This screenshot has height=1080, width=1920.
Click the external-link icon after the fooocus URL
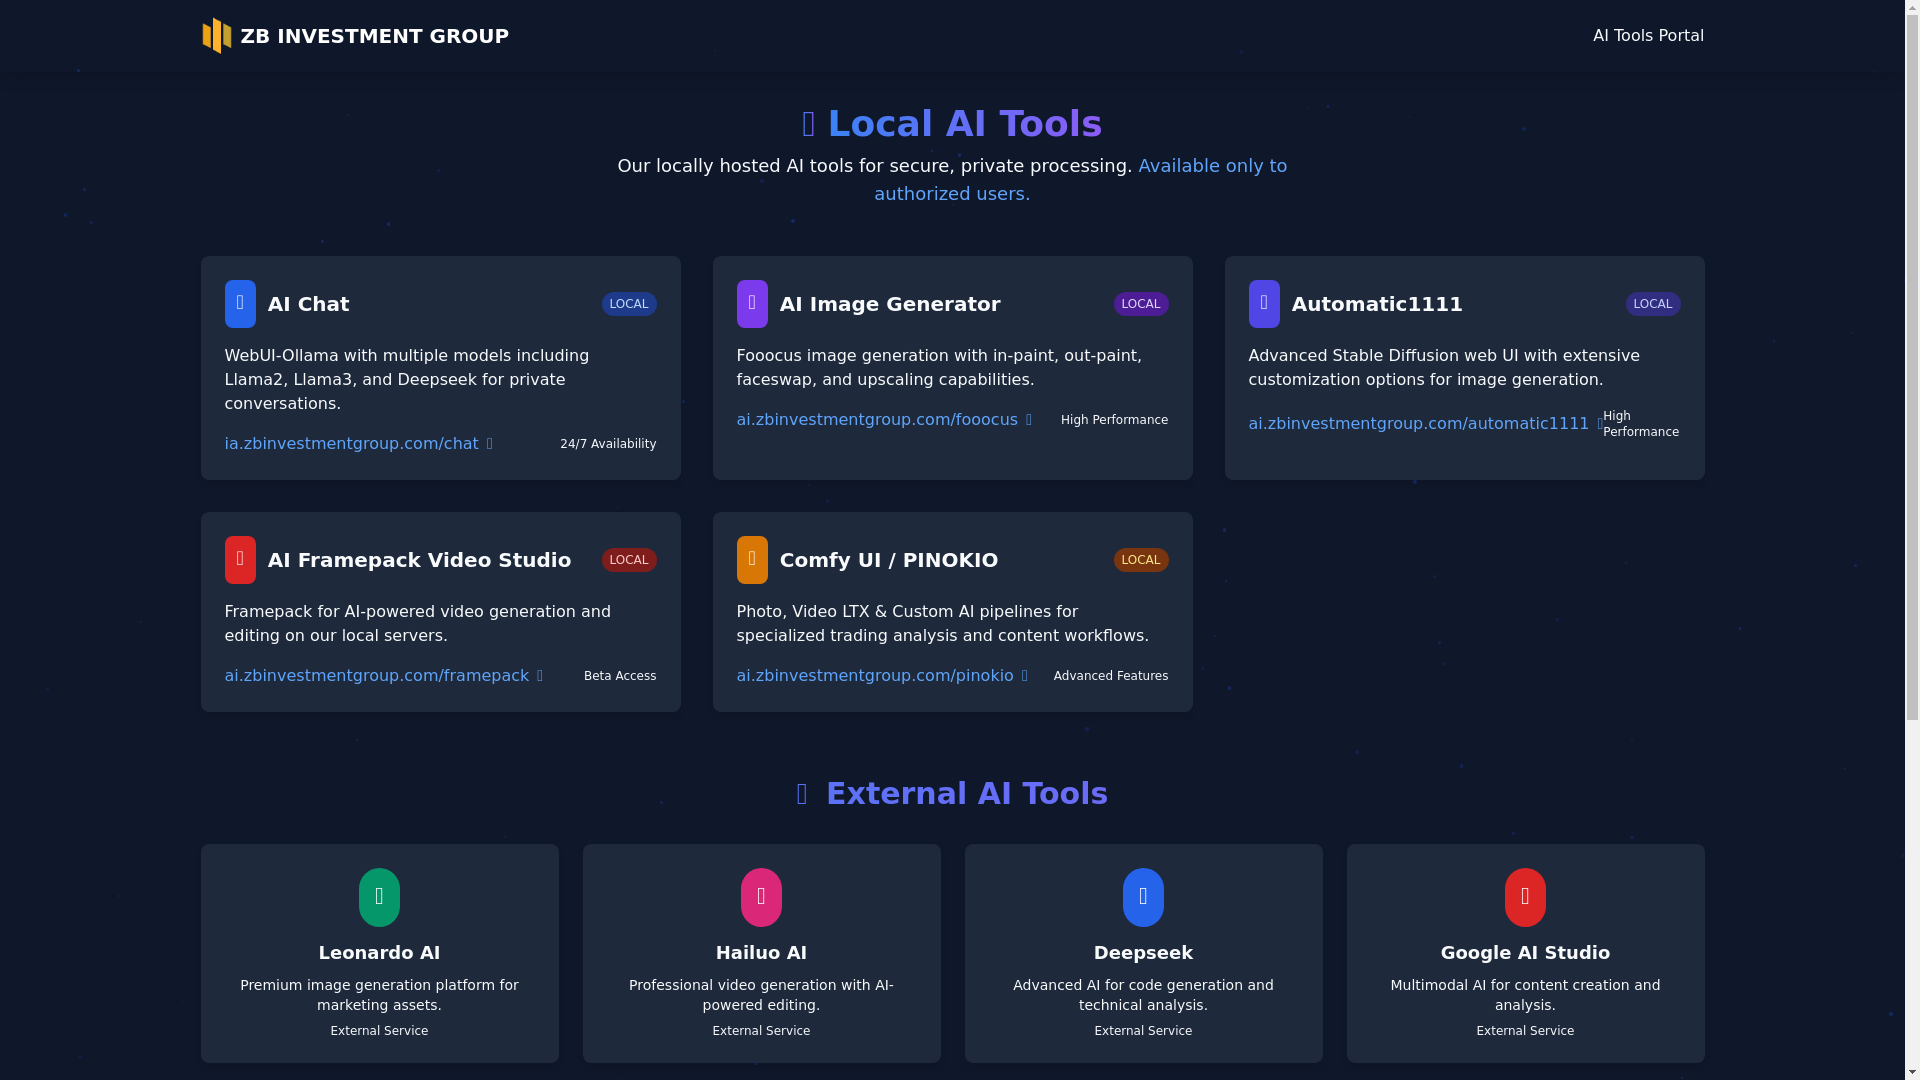(x=1028, y=420)
